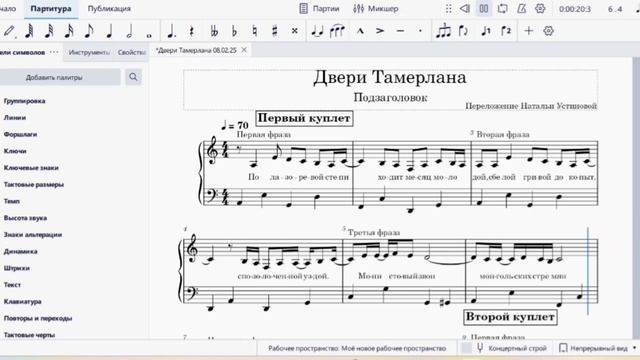The image size is (640, 360).
Task: Expand the Динамика palette
Action: pyautogui.click(x=21, y=251)
